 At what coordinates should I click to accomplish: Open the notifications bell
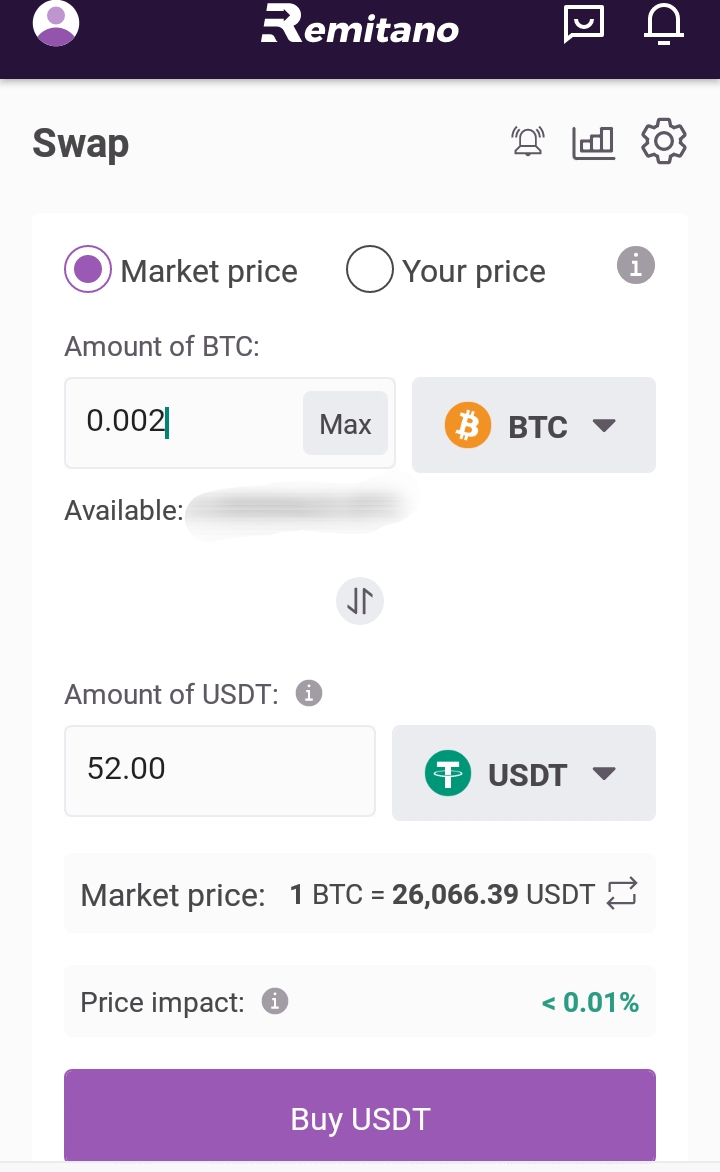tap(663, 24)
